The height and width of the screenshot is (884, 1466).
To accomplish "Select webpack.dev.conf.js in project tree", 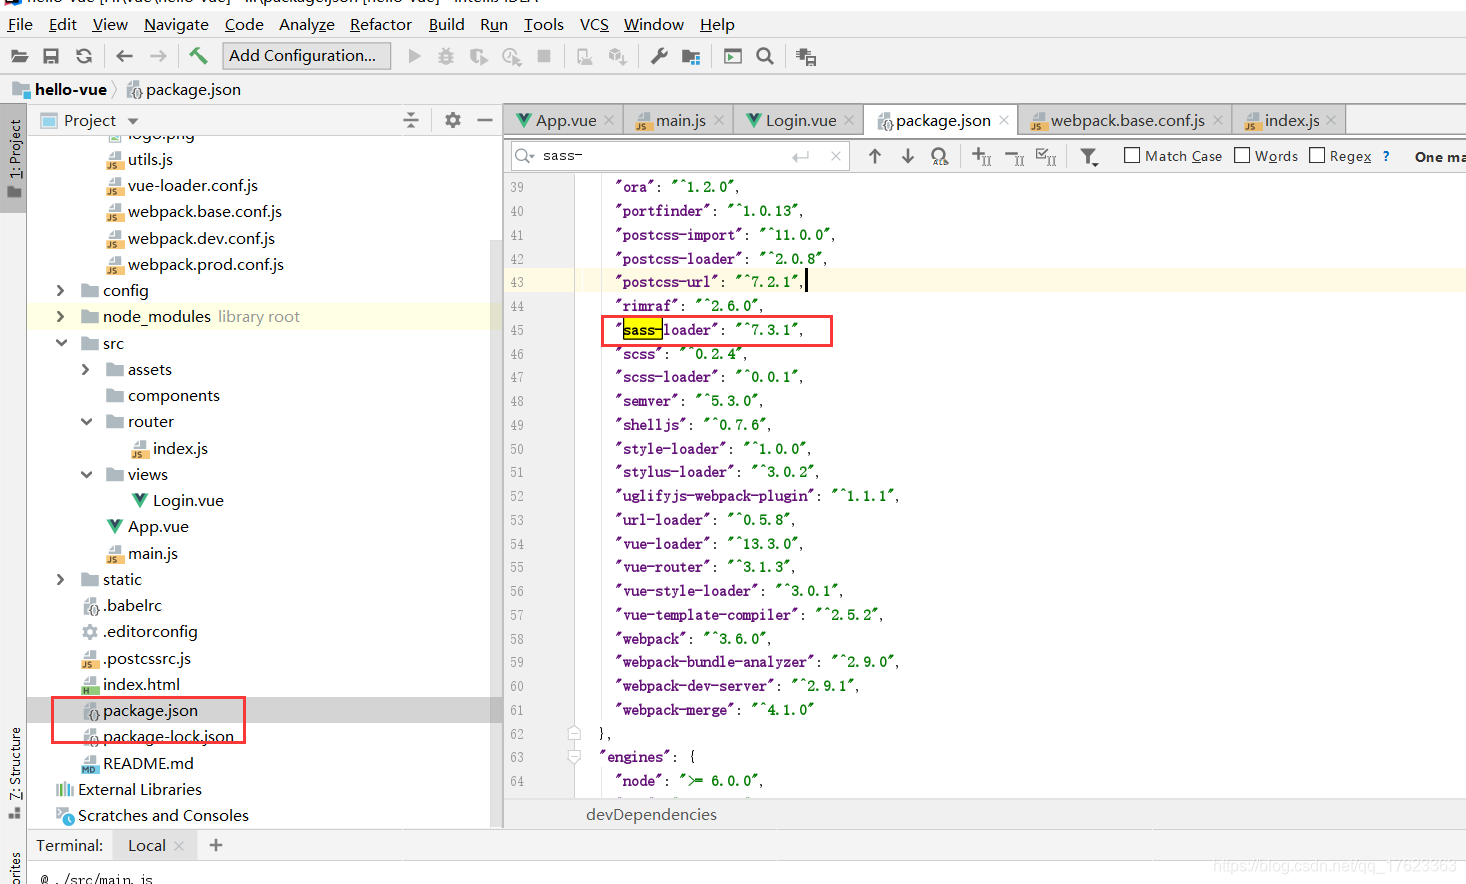I will [x=201, y=238].
